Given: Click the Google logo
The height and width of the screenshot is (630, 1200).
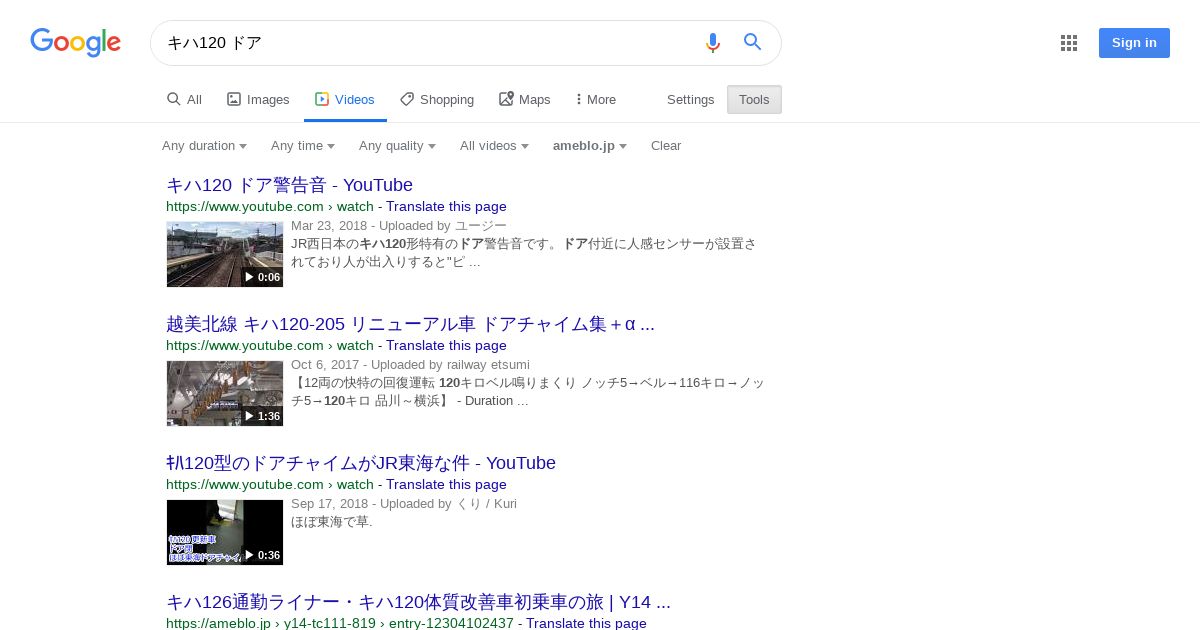Looking at the screenshot, I should [x=75, y=42].
